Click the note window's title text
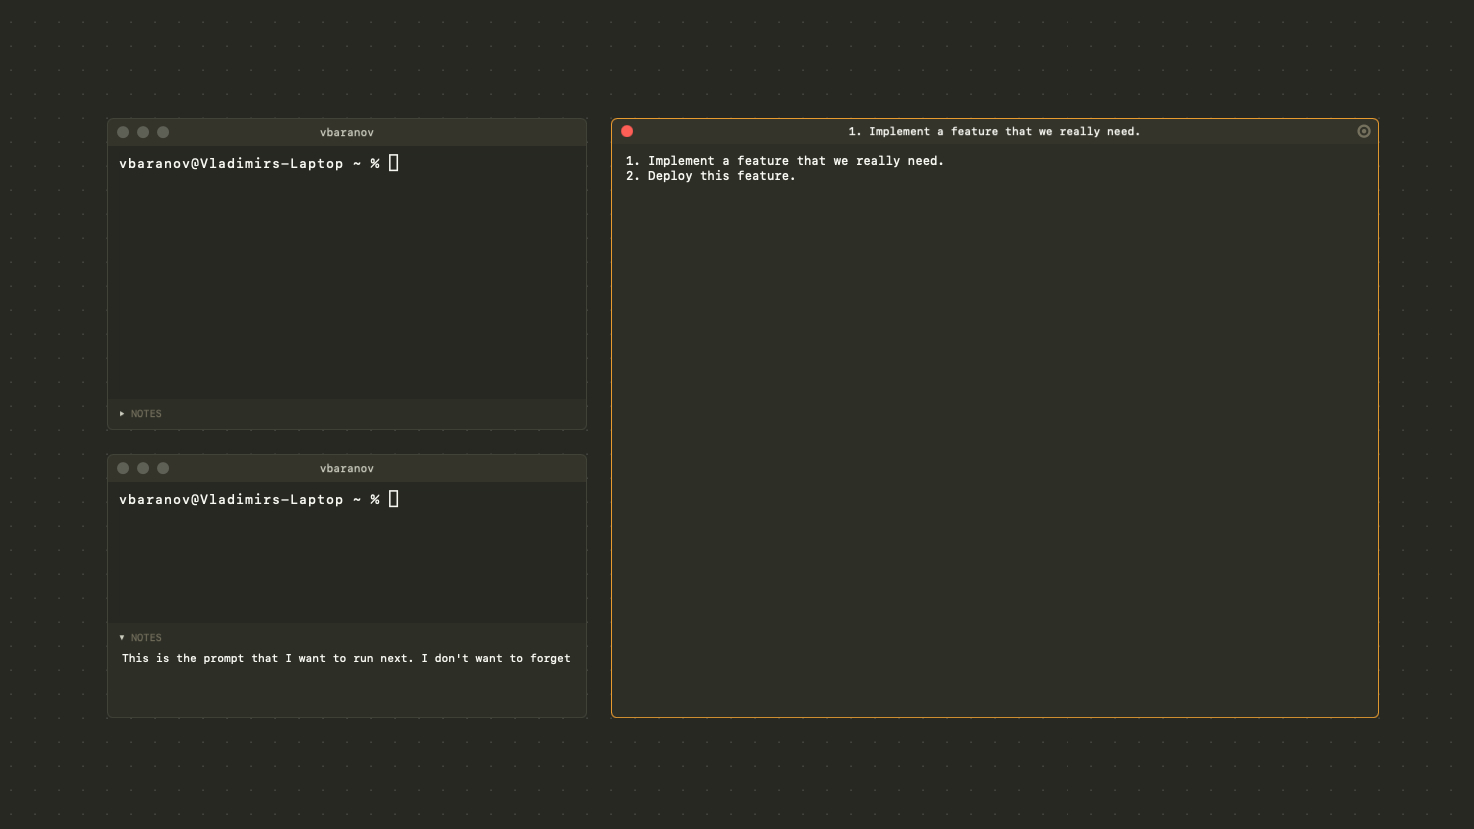This screenshot has height=829, width=1474. click(x=994, y=131)
